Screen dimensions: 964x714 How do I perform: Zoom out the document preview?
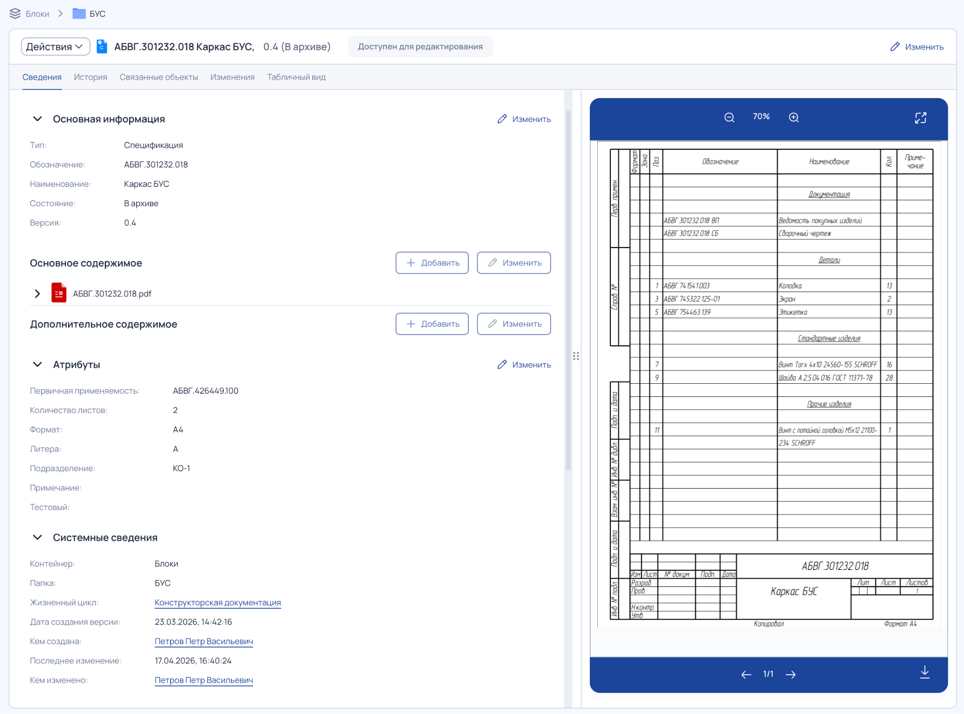(x=729, y=117)
